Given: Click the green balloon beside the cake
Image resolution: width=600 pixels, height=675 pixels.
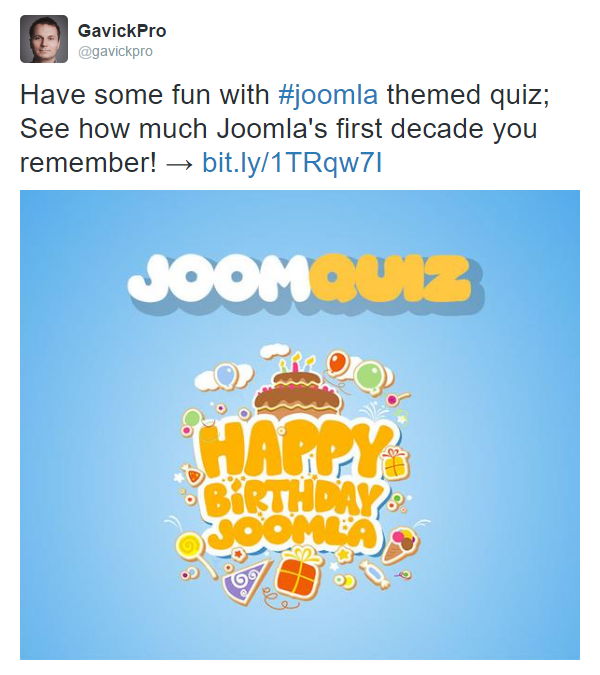Looking at the screenshot, I should (368, 376).
